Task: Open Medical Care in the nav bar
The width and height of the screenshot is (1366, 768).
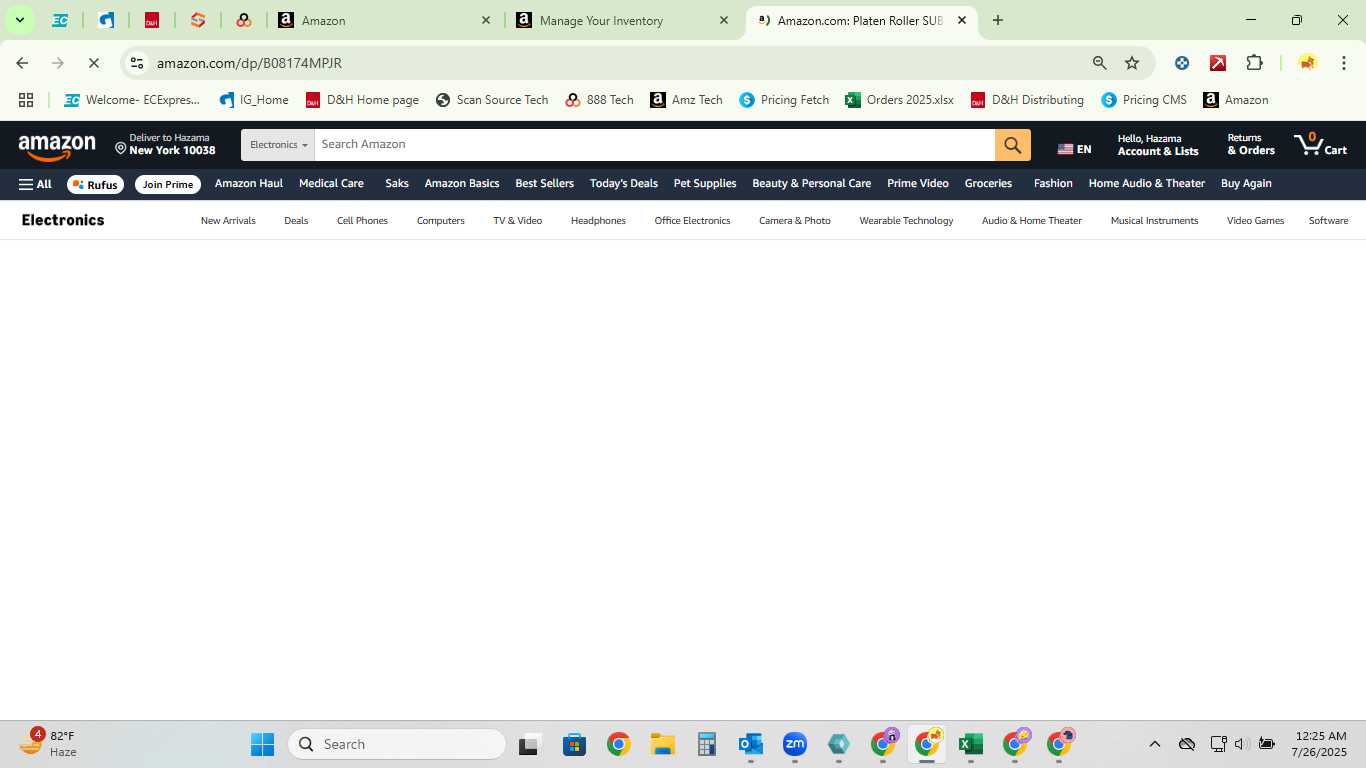Action: pos(331,184)
